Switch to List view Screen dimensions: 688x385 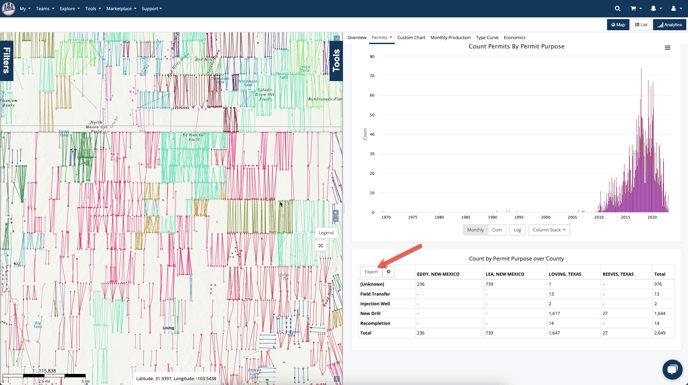[641, 25]
